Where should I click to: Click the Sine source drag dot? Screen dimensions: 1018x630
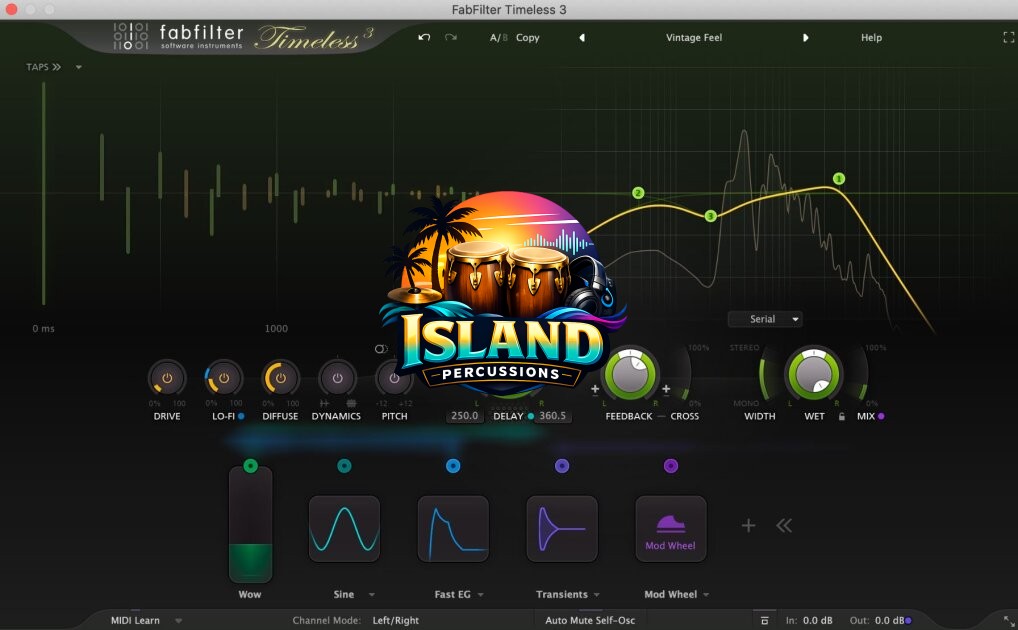344,466
